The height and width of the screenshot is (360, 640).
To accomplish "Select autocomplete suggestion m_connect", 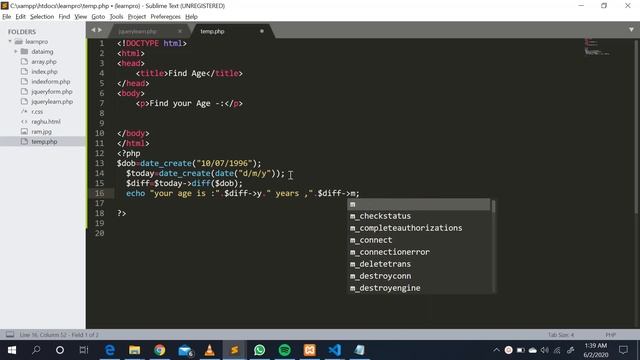I will pyautogui.click(x=419, y=240).
